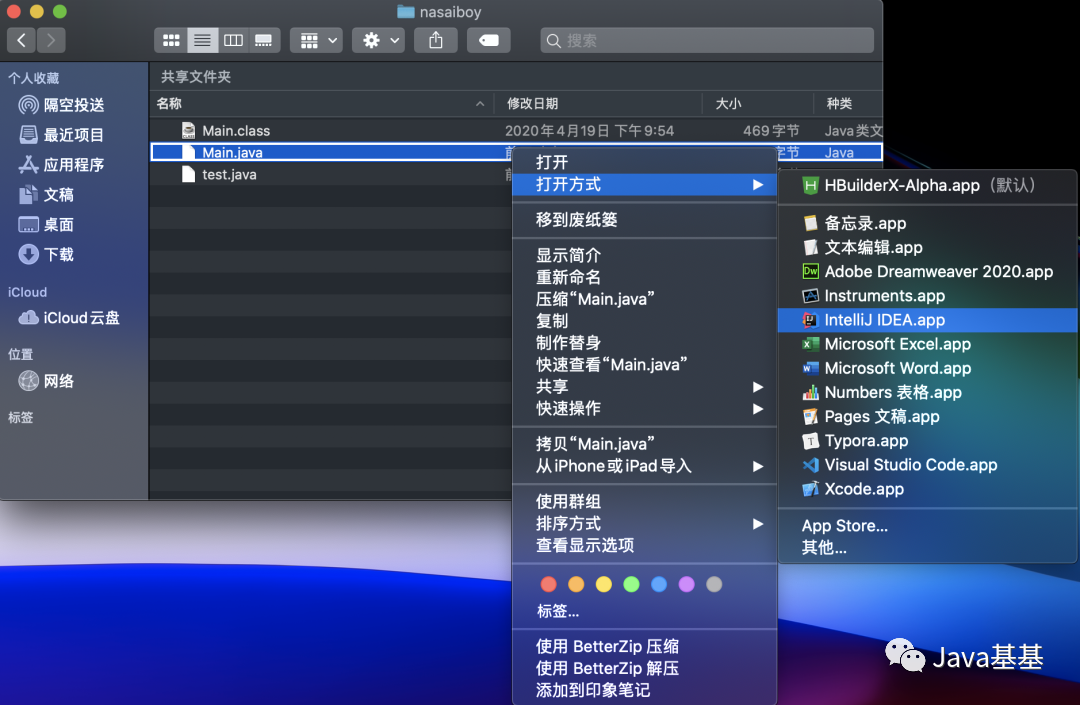Choose 拷贝"Main.java" in the context menu
Screen dimensions: 1080x705
645,444
